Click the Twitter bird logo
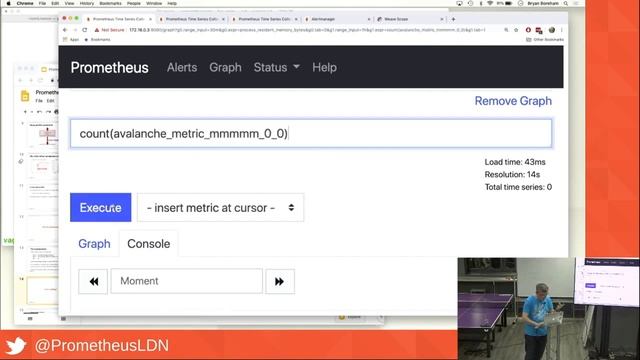This screenshot has width=640, height=360. [16, 346]
